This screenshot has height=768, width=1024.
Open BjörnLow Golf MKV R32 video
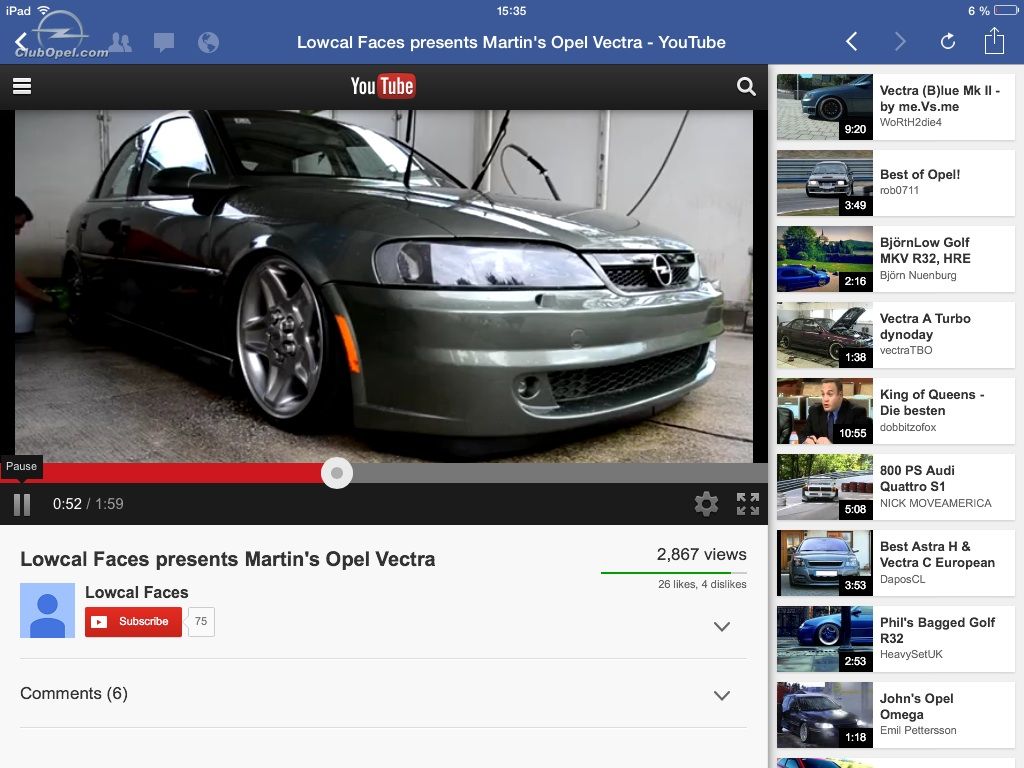click(895, 259)
